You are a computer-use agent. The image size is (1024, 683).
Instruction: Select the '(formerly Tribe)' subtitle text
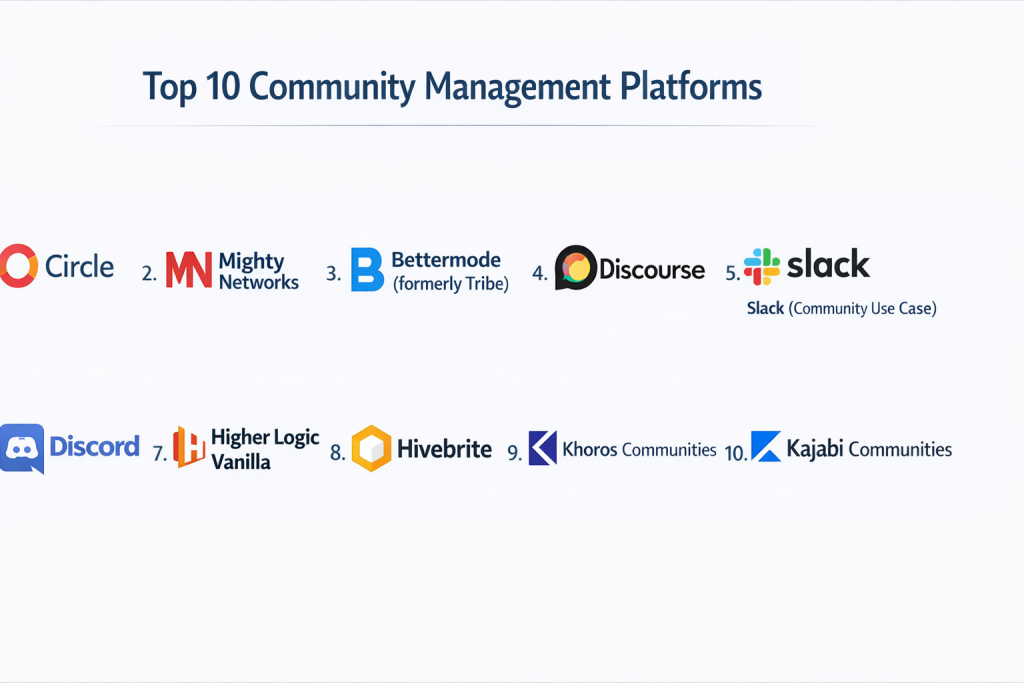point(450,284)
